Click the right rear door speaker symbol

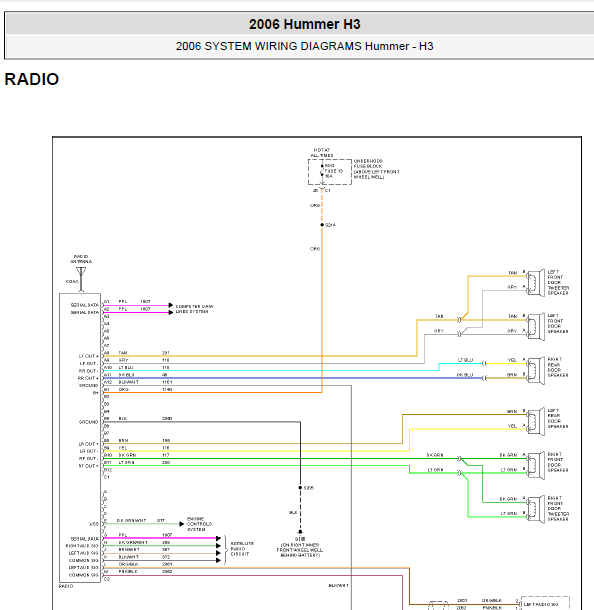coord(536,370)
